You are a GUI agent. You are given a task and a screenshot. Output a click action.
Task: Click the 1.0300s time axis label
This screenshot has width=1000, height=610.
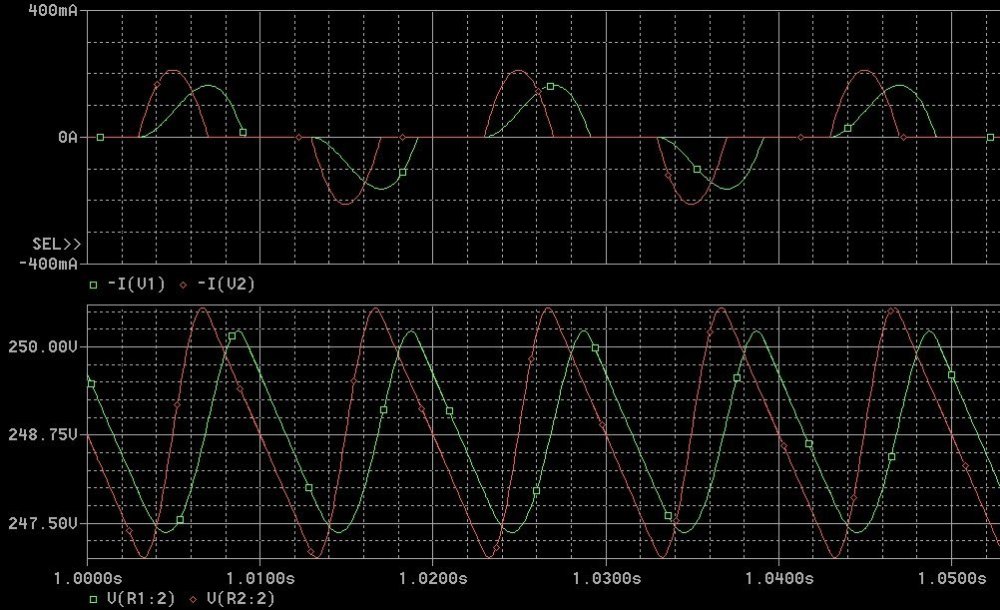click(x=605, y=578)
